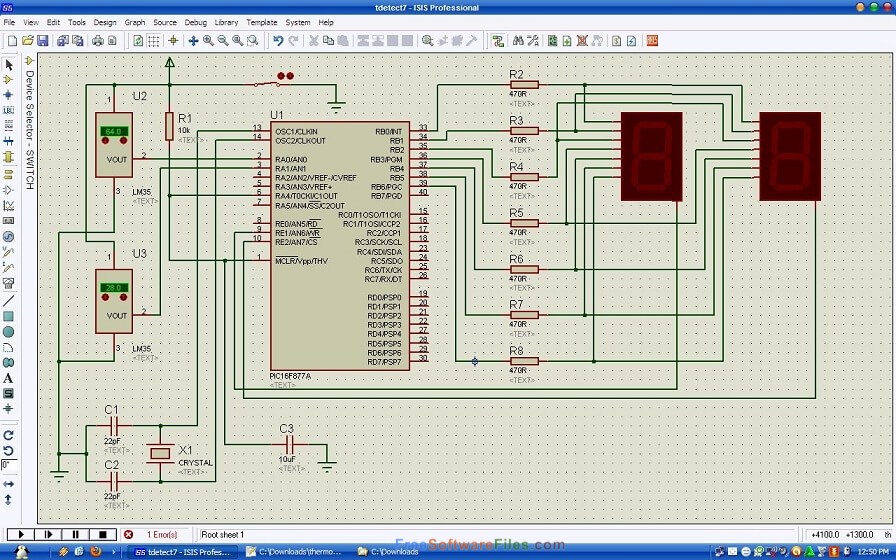The height and width of the screenshot is (560, 896).
Task: Click the horizontal mirror flip icon
Action: [8, 483]
